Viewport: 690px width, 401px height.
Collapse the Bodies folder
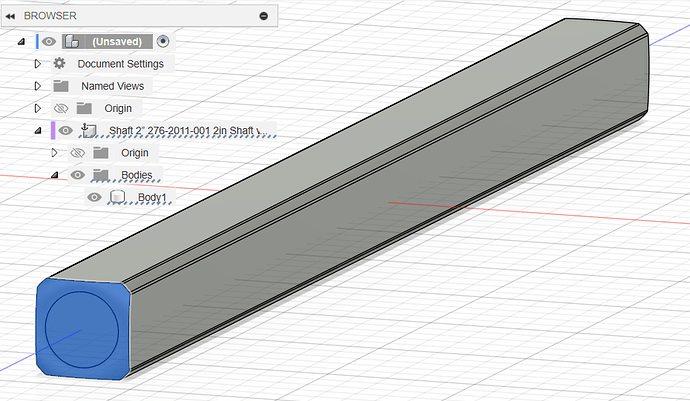pyautogui.click(x=55, y=175)
